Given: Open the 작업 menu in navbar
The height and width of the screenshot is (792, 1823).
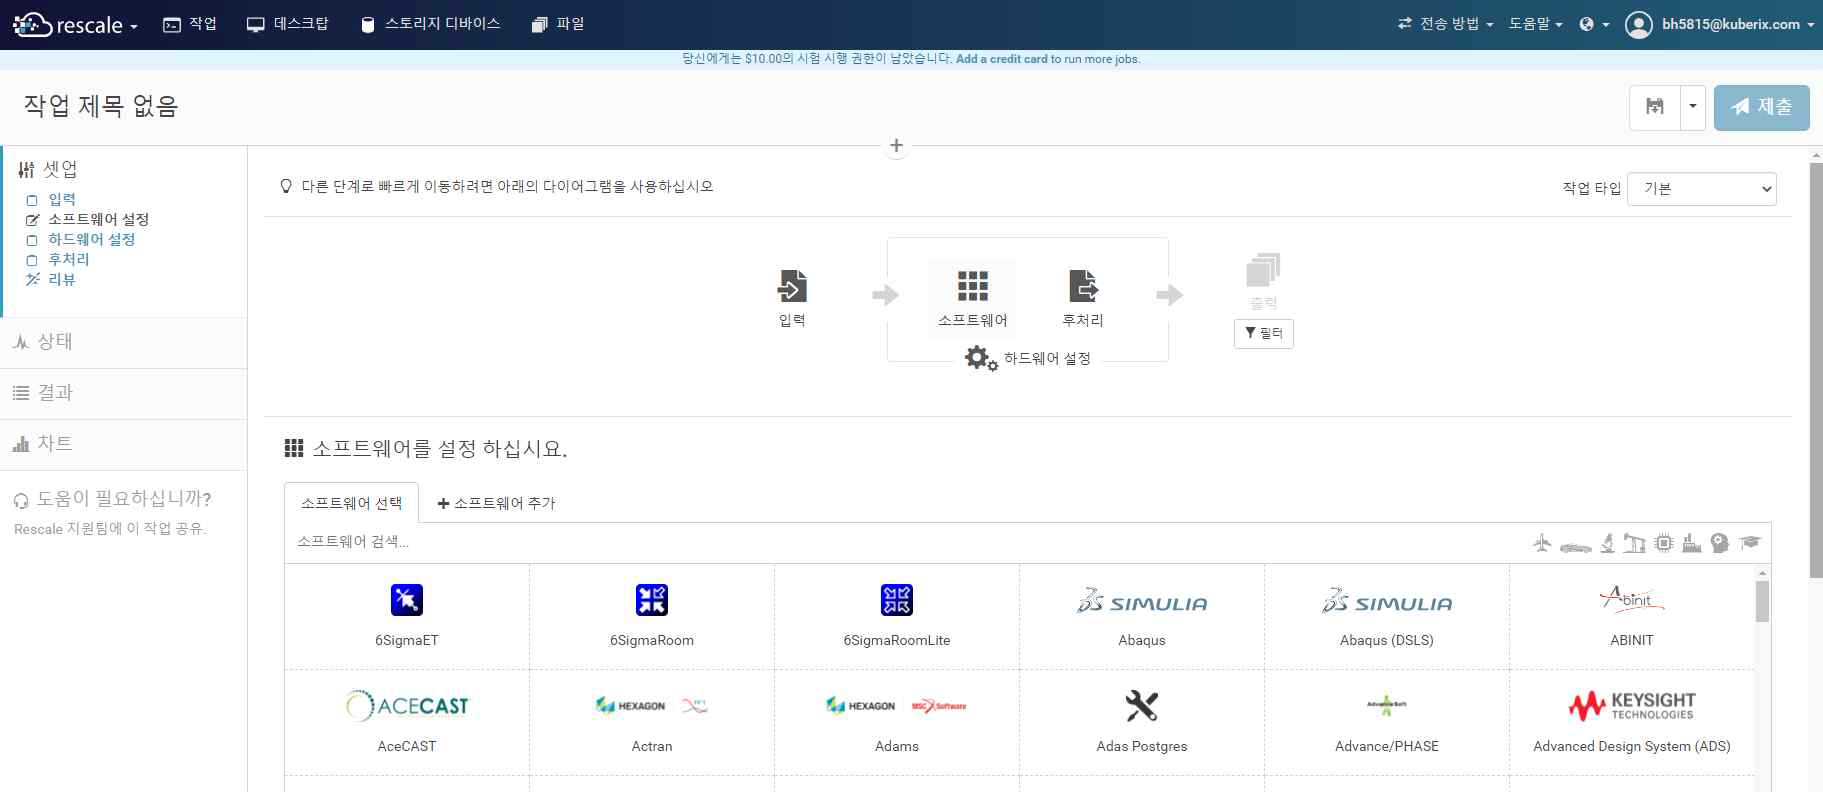Looking at the screenshot, I should click(x=190, y=24).
